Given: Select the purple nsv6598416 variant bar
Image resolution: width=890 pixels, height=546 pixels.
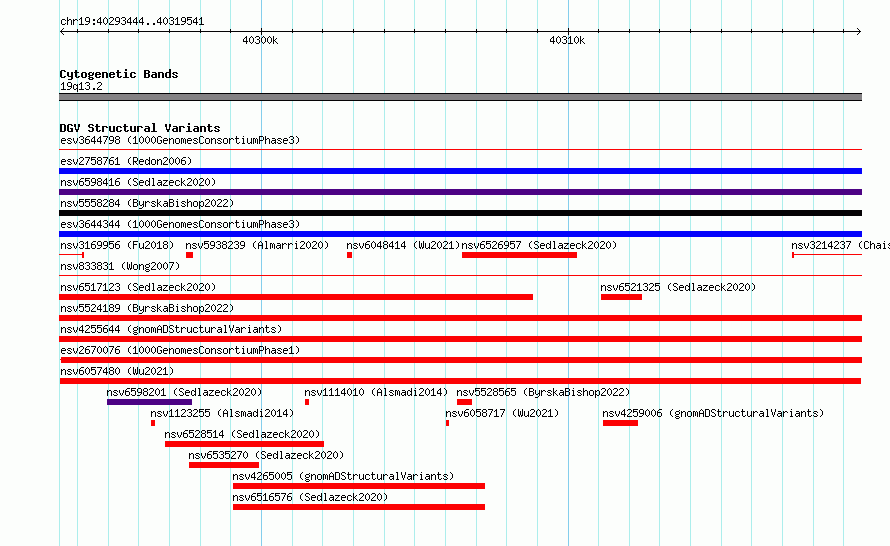Looking at the screenshot, I should (x=460, y=192).
